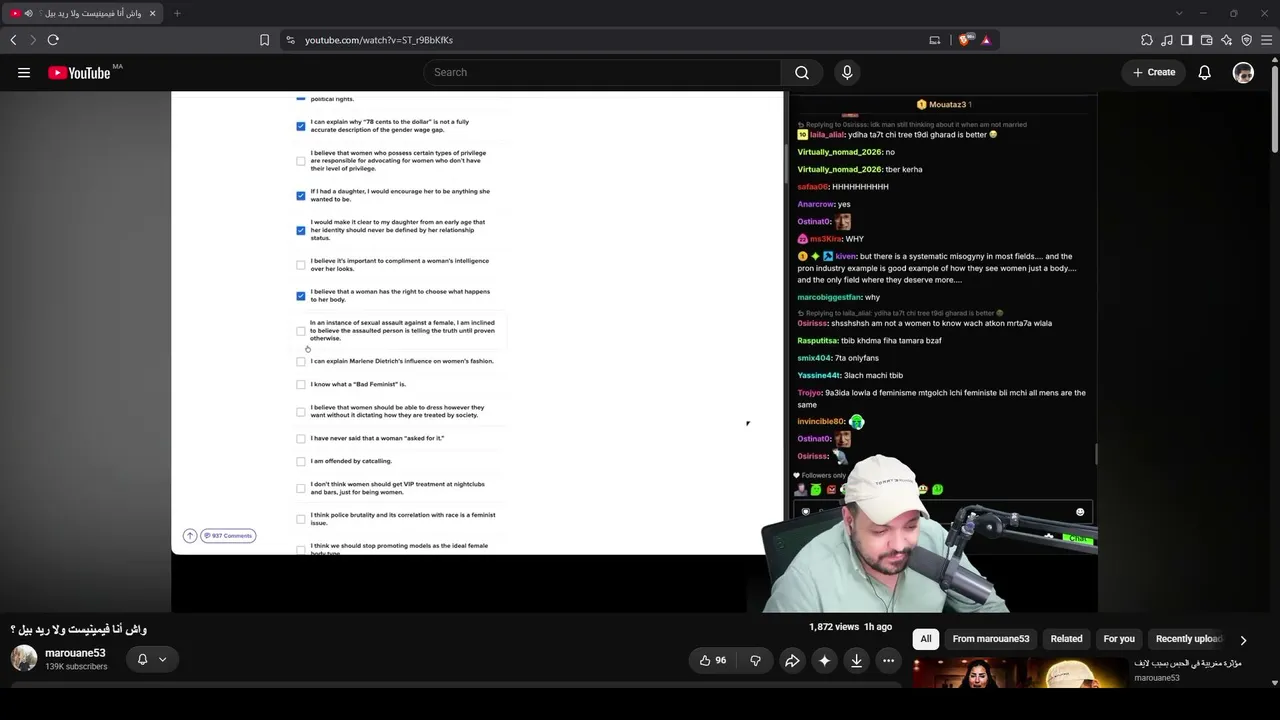The image size is (1280, 720).
Task: Check the 'I know what a Bad Feminist is' box
Action: [301, 385]
